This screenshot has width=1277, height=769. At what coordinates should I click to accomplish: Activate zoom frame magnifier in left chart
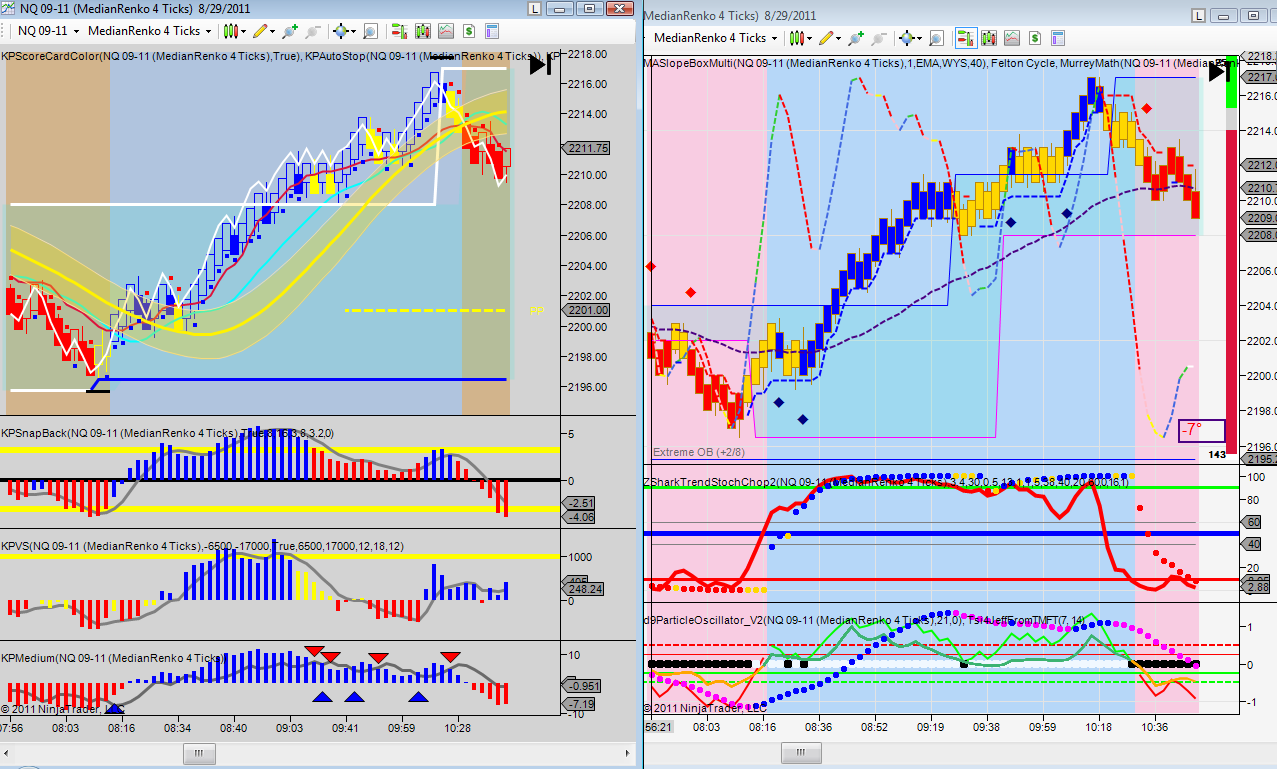click(x=369, y=31)
